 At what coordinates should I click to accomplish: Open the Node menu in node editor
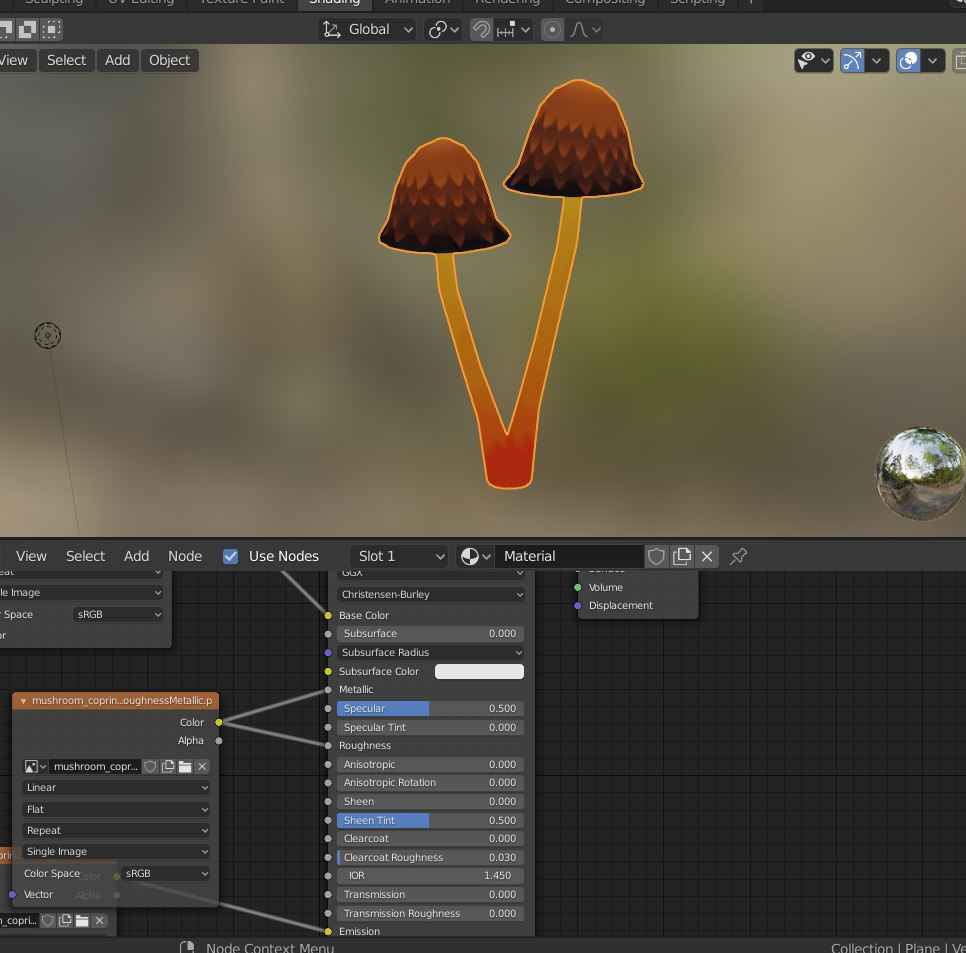185,556
